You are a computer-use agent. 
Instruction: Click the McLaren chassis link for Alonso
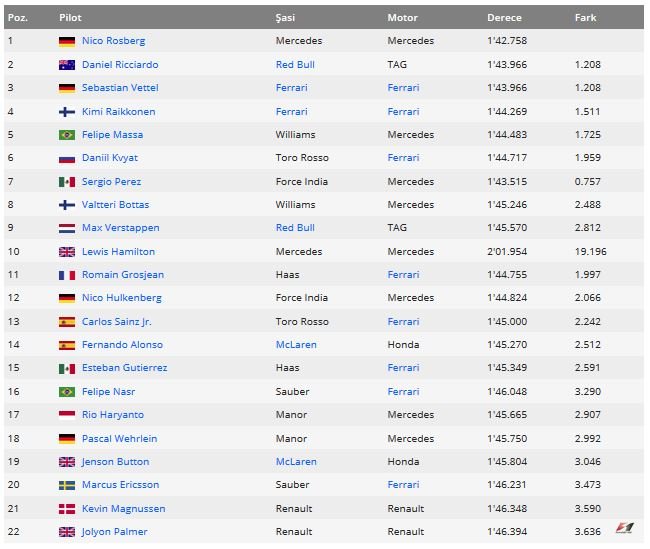296,345
